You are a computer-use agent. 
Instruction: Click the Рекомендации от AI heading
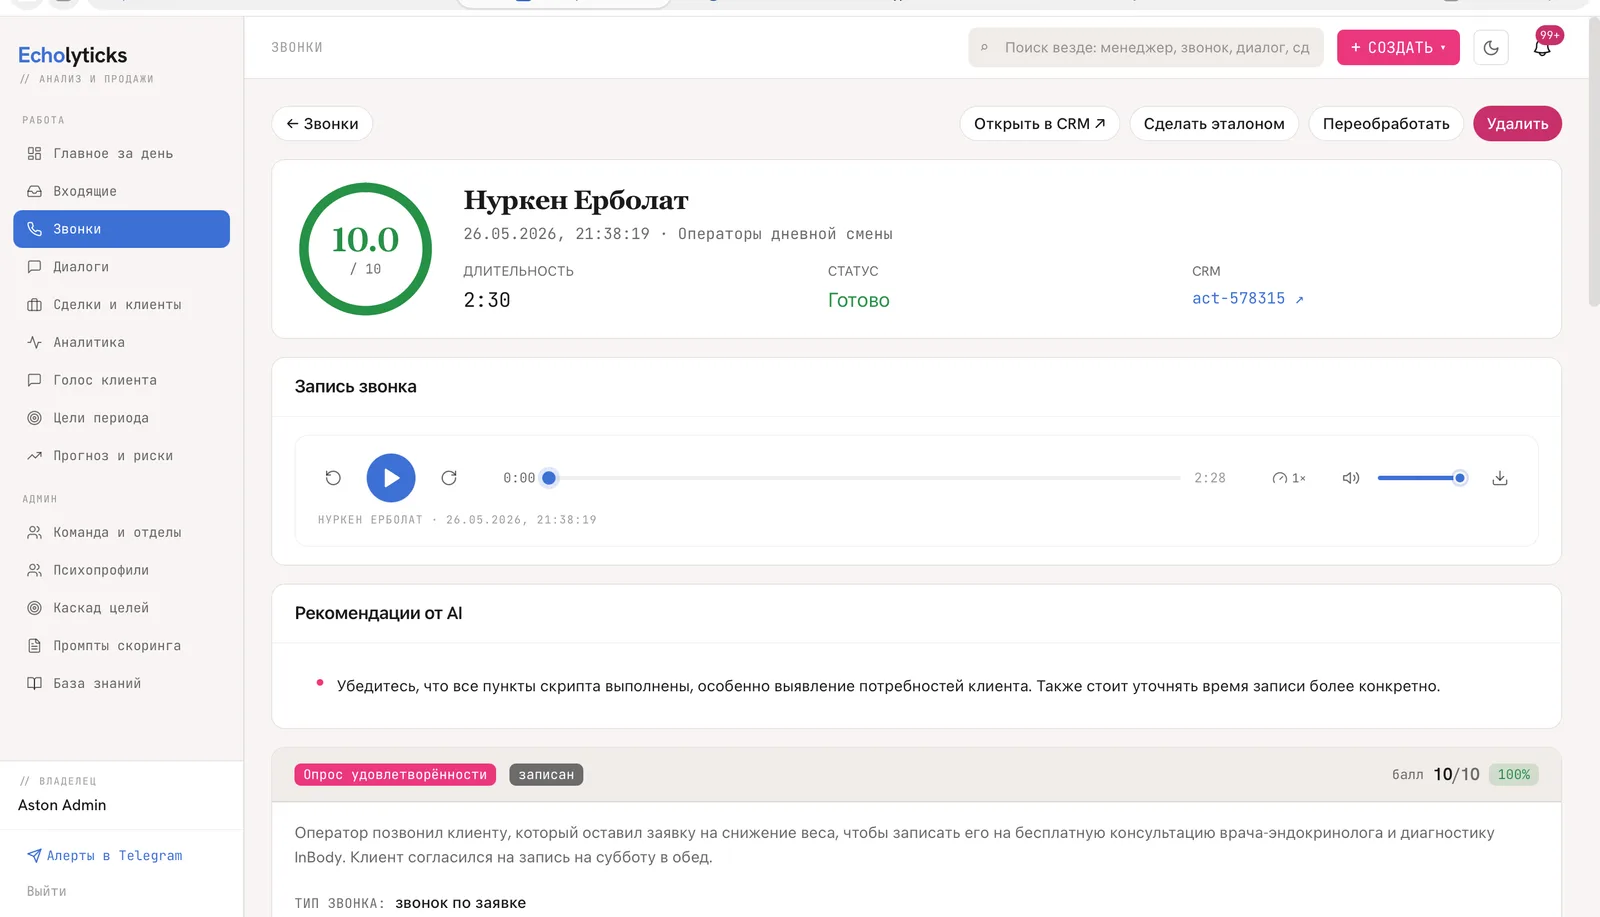click(x=379, y=613)
